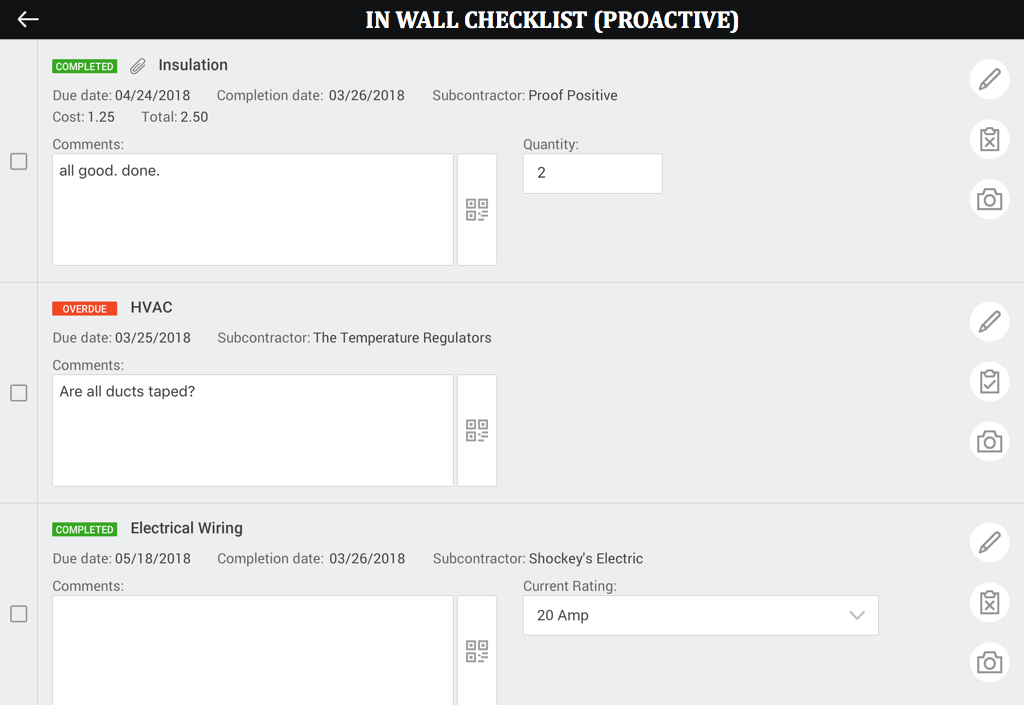Open the camera for the Insulation item

(989, 199)
